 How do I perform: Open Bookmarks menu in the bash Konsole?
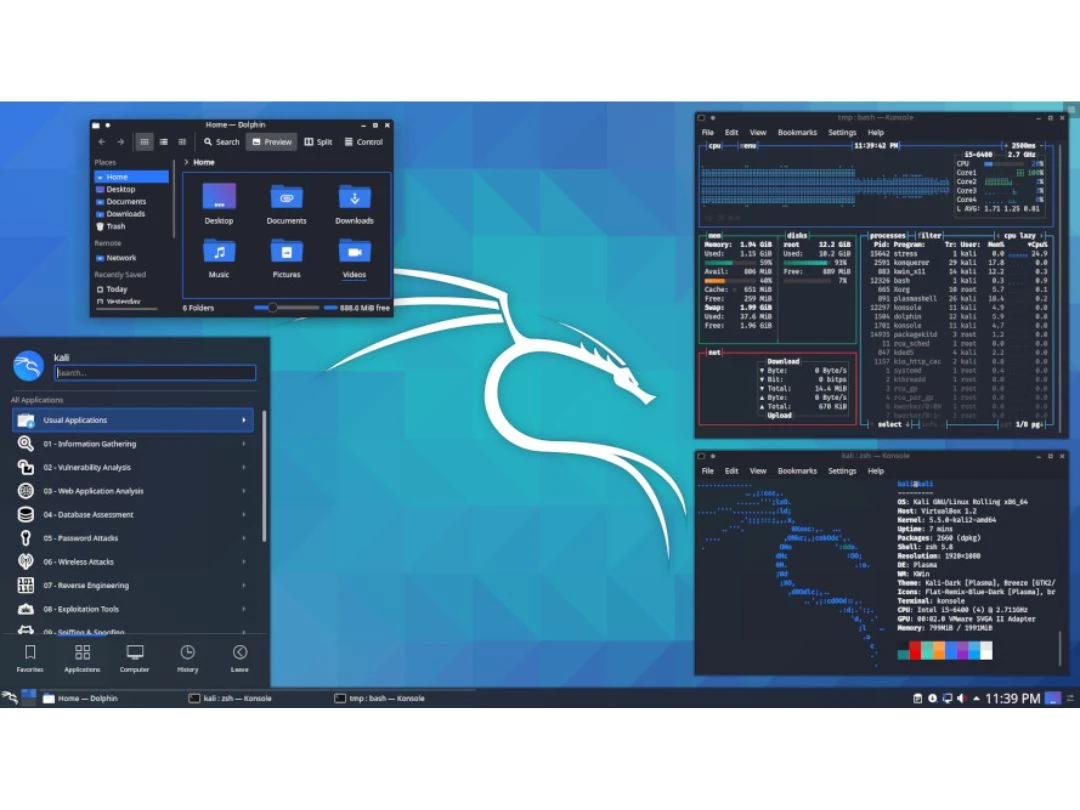click(x=797, y=132)
